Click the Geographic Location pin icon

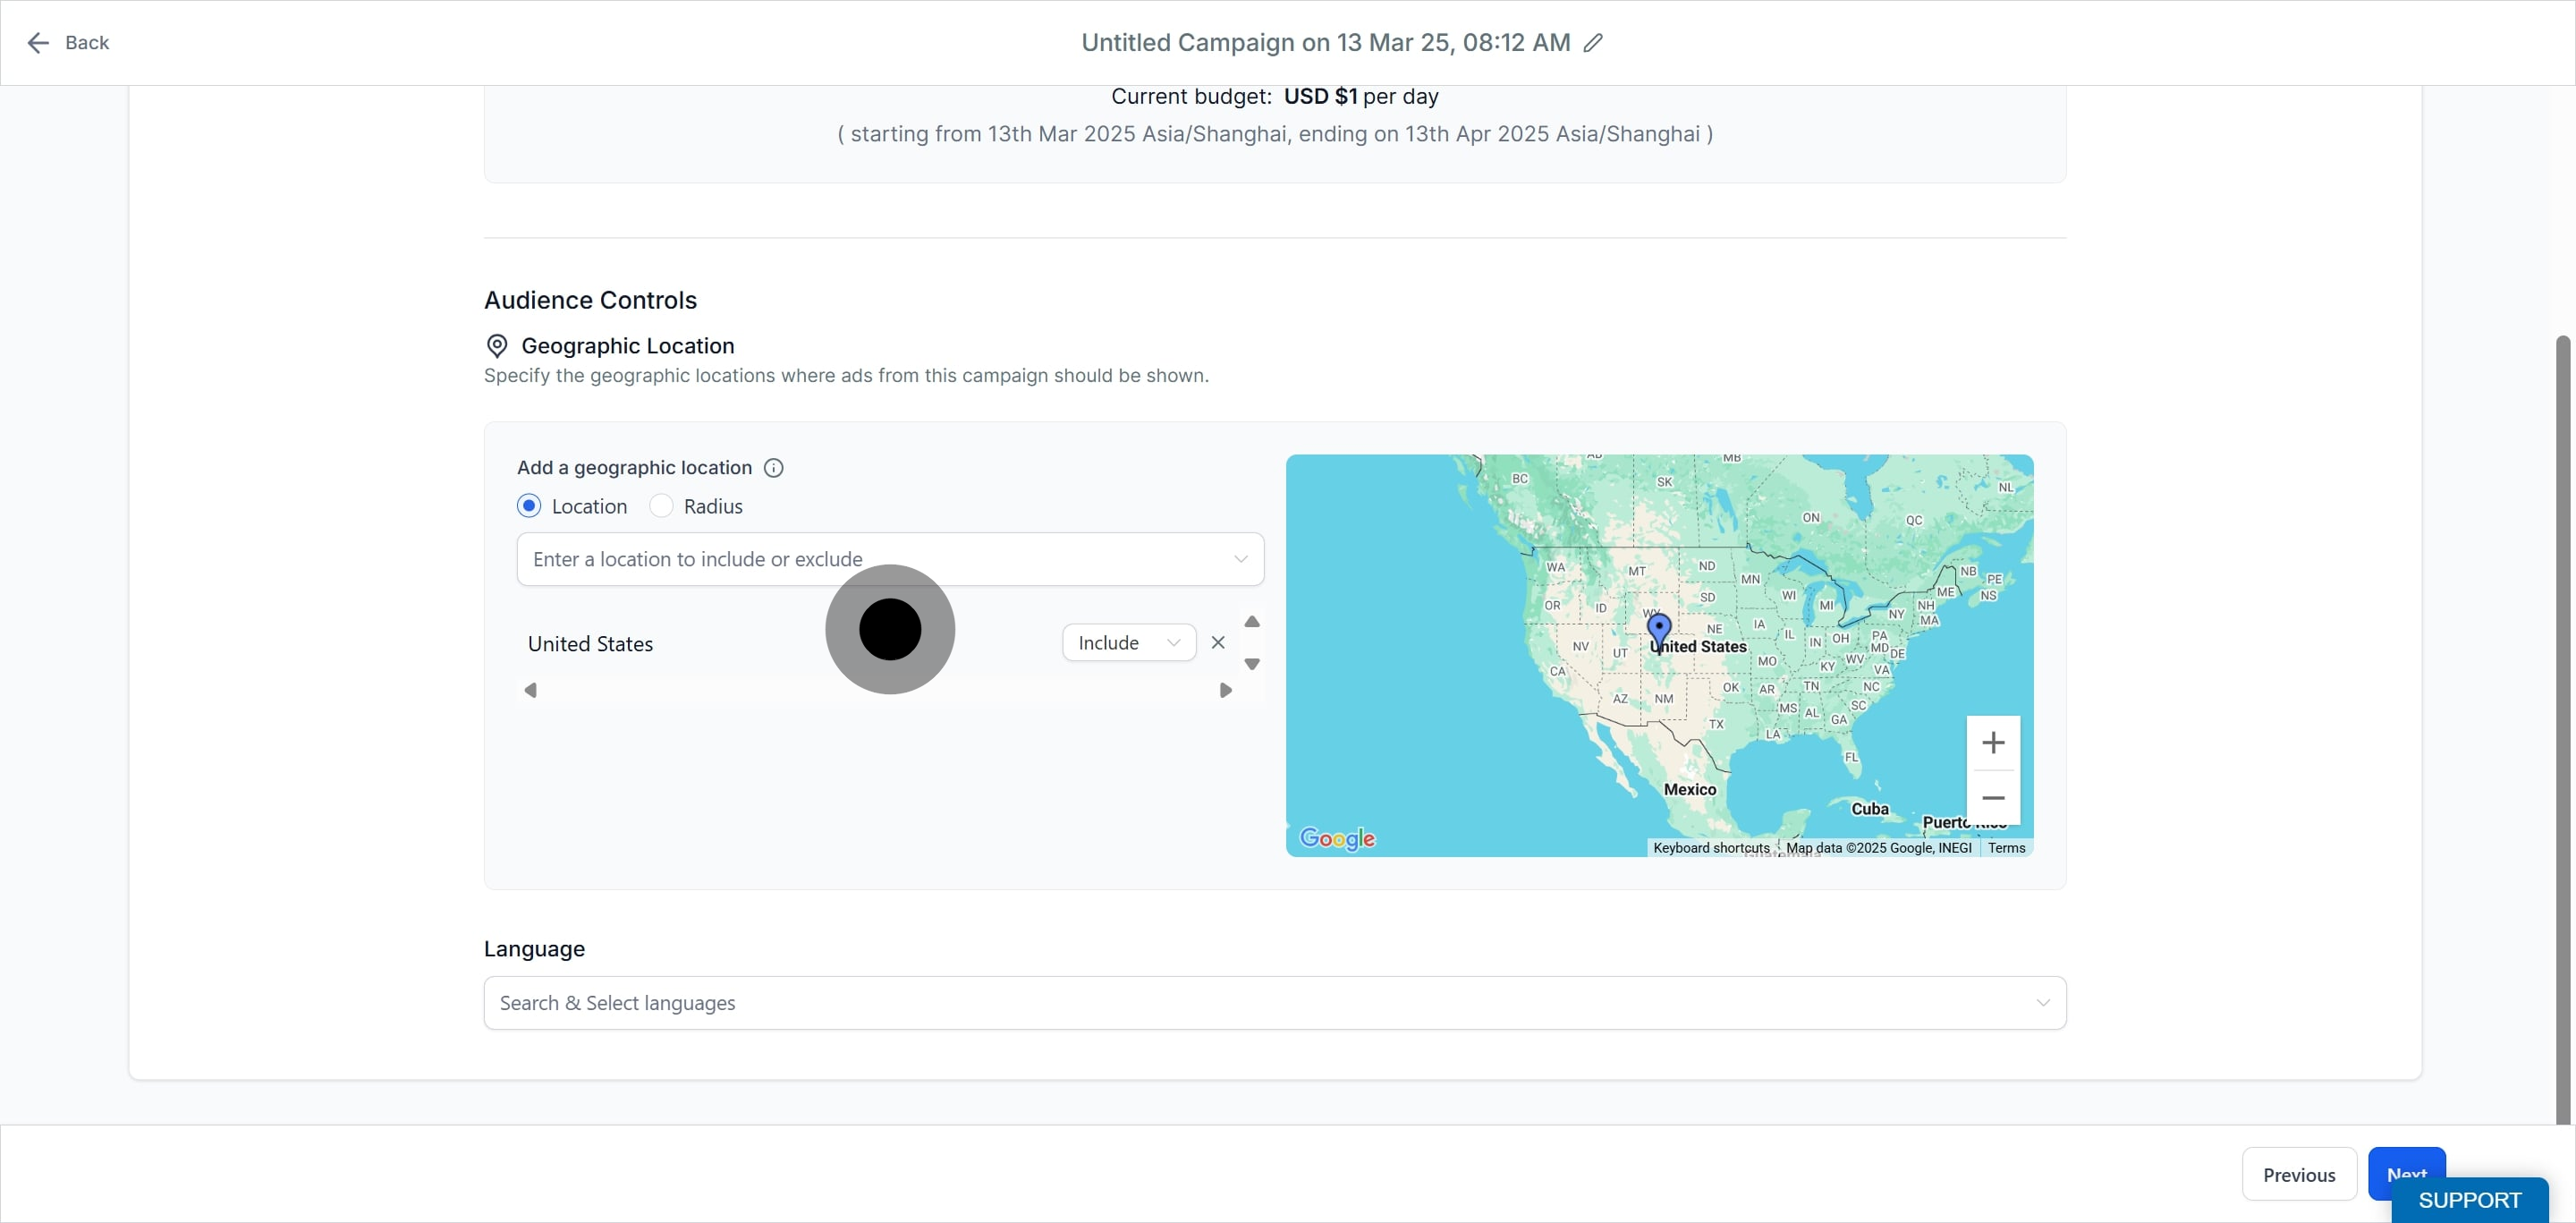point(496,346)
